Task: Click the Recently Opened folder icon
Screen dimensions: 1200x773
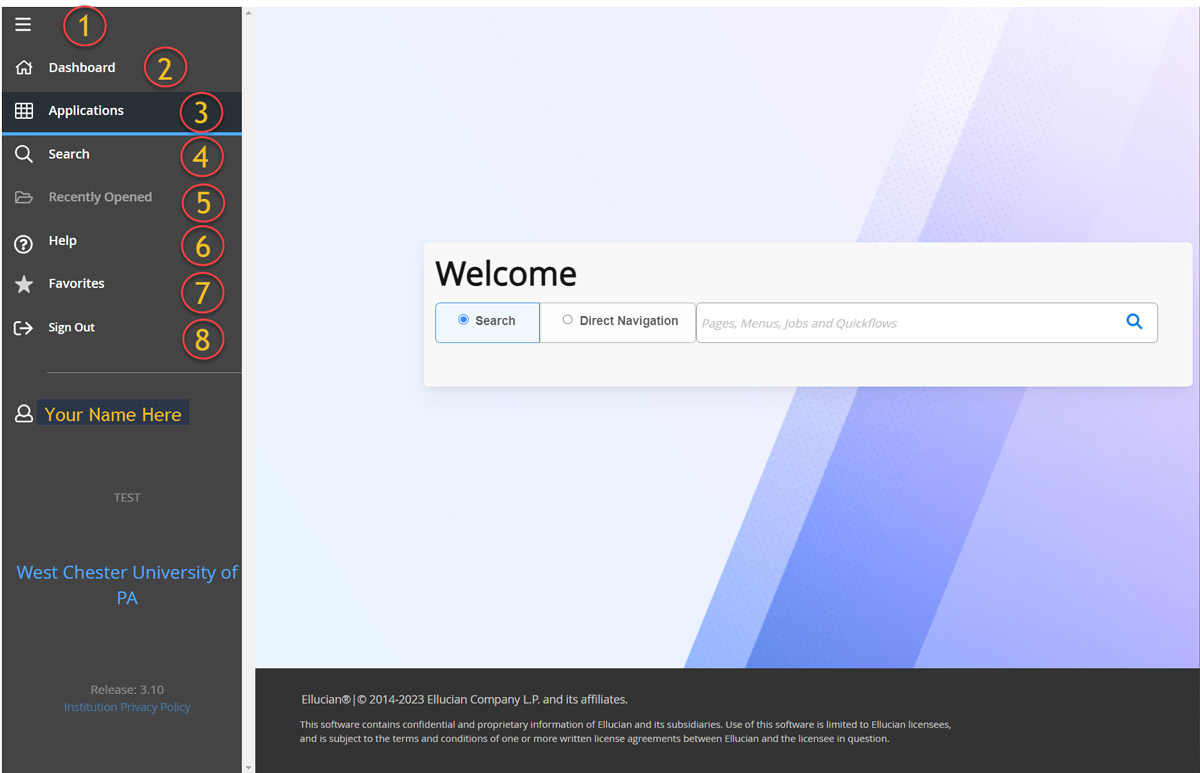Action: tap(24, 198)
